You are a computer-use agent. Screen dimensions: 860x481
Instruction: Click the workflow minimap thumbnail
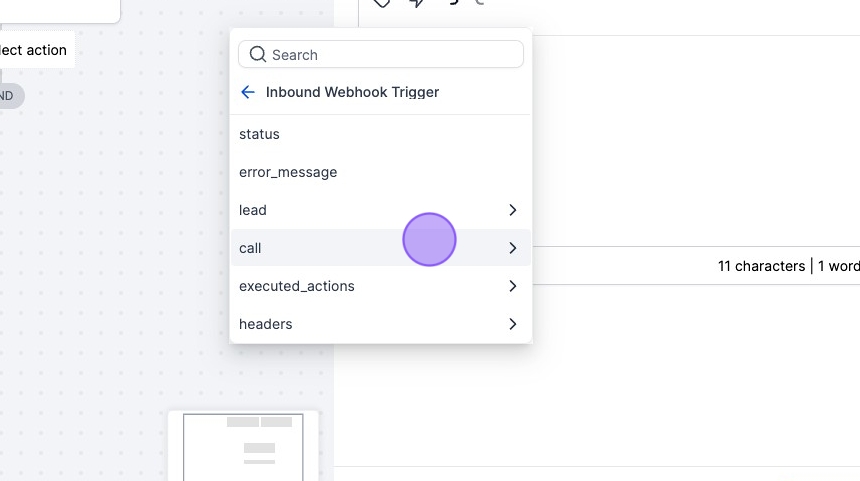pyautogui.click(x=243, y=445)
